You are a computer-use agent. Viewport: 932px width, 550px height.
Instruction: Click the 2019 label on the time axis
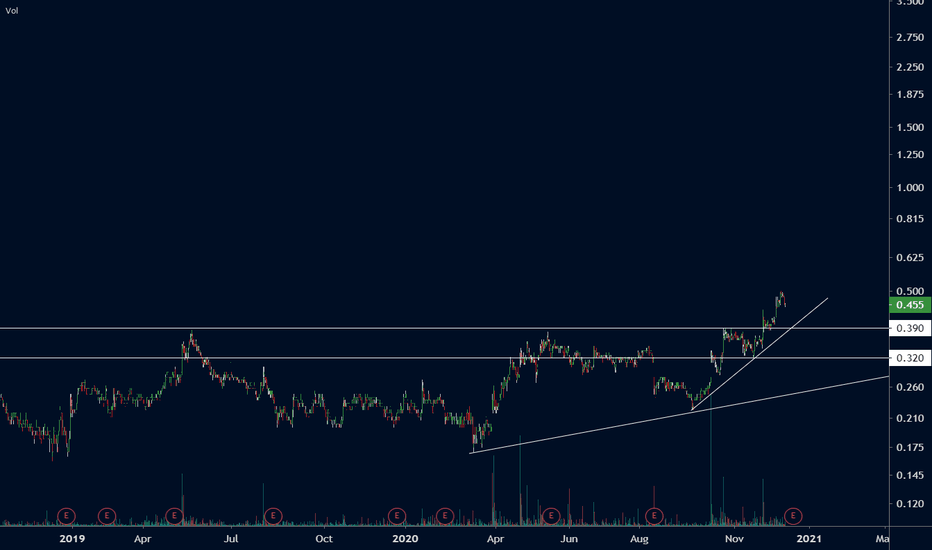tap(72, 539)
